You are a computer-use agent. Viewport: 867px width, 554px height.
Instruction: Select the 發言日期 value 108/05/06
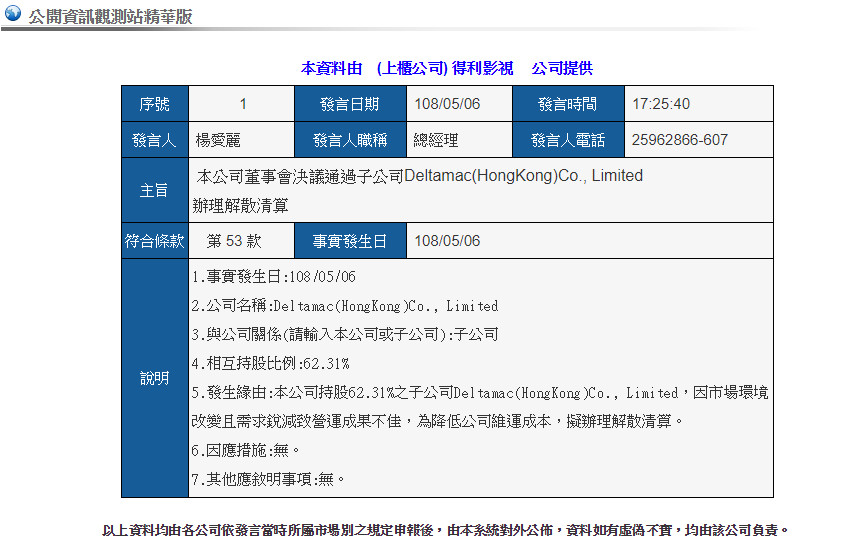(447, 104)
